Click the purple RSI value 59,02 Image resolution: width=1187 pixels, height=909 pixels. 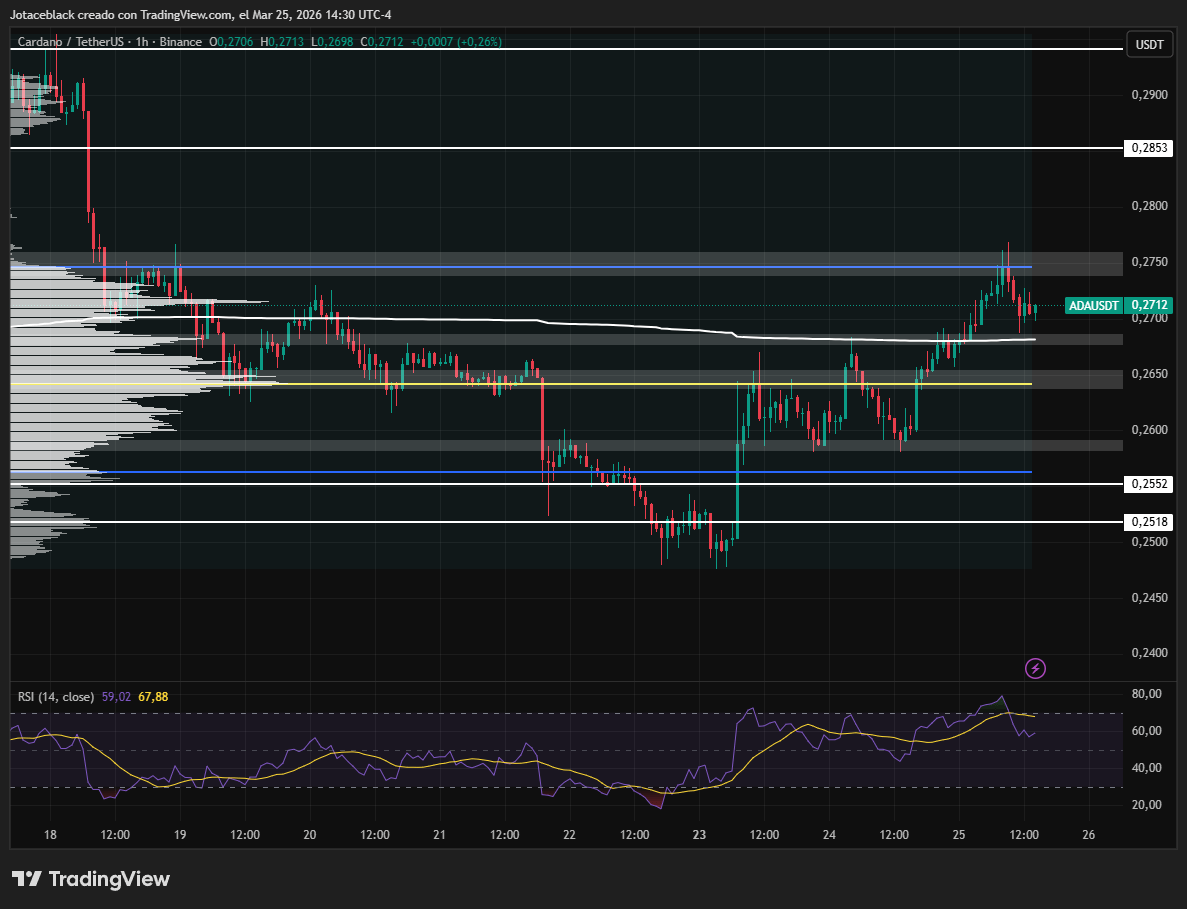(117, 696)
